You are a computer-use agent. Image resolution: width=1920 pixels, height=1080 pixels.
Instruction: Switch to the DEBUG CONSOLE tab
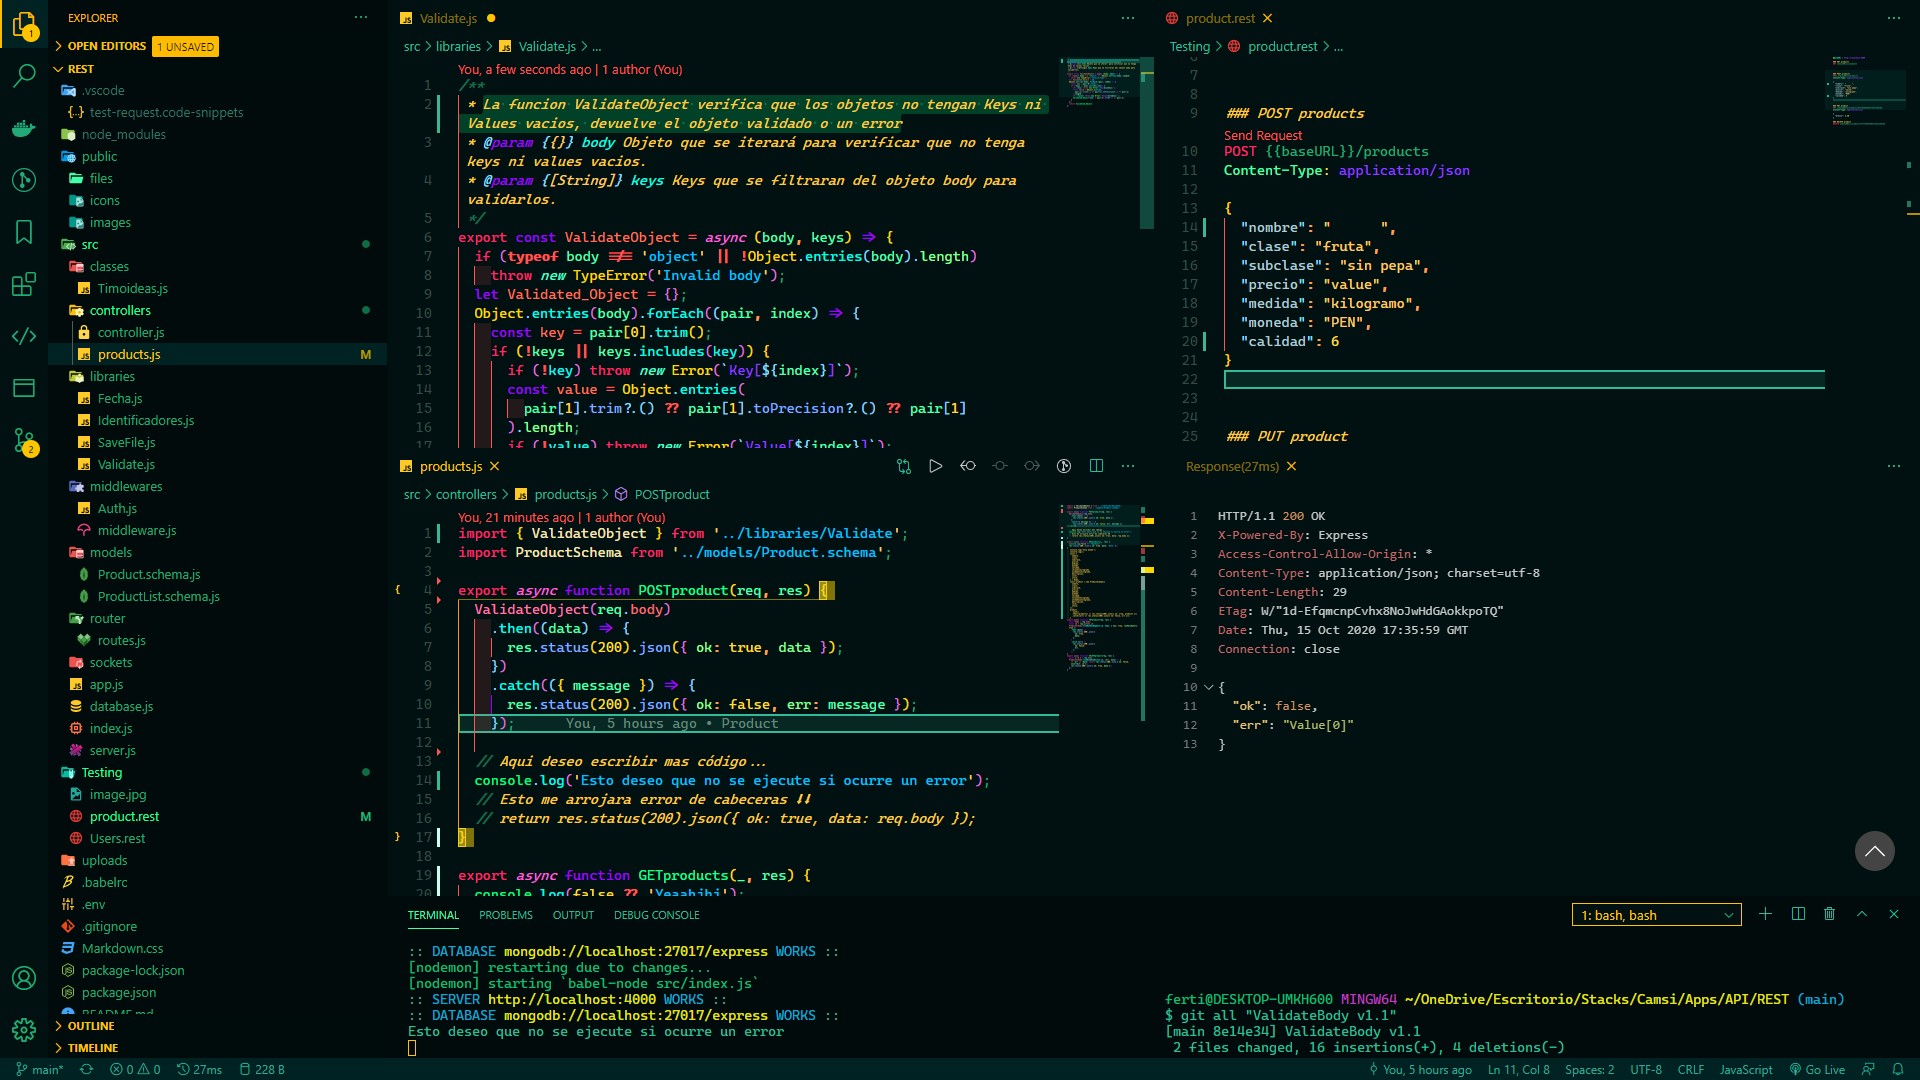click(656, 915)
